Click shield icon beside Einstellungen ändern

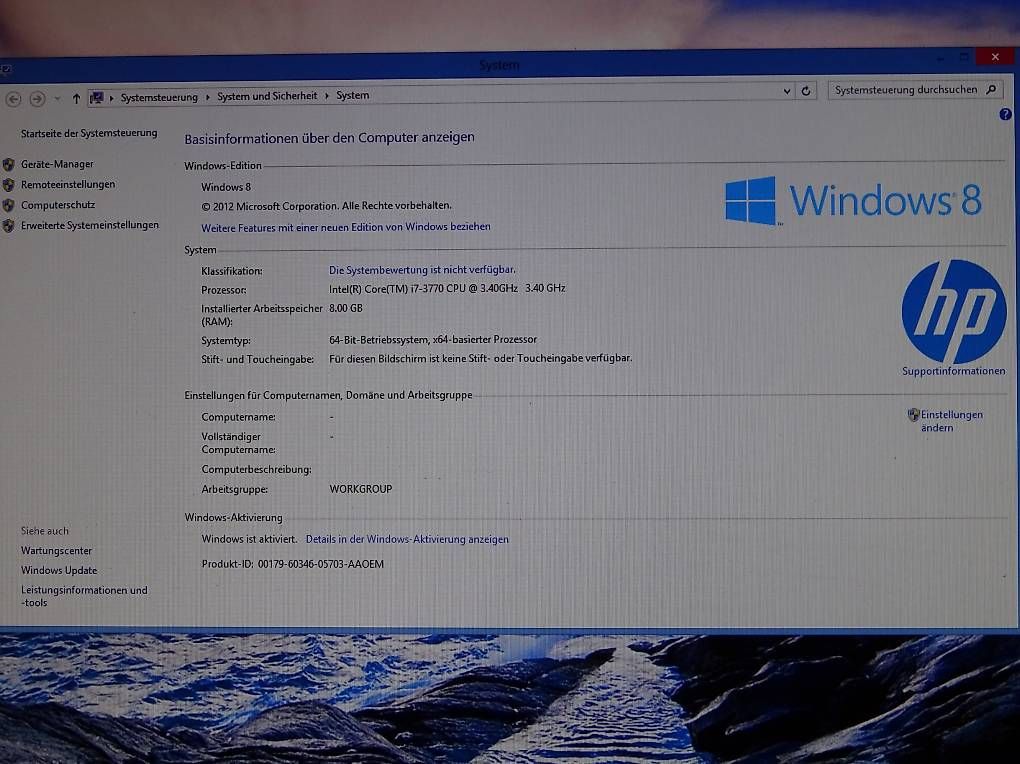click(x=913, y=415)
